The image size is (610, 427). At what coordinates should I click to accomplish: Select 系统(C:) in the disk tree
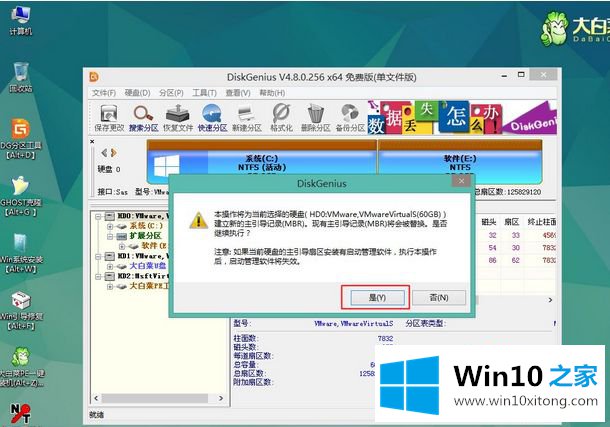coord(146,226)
